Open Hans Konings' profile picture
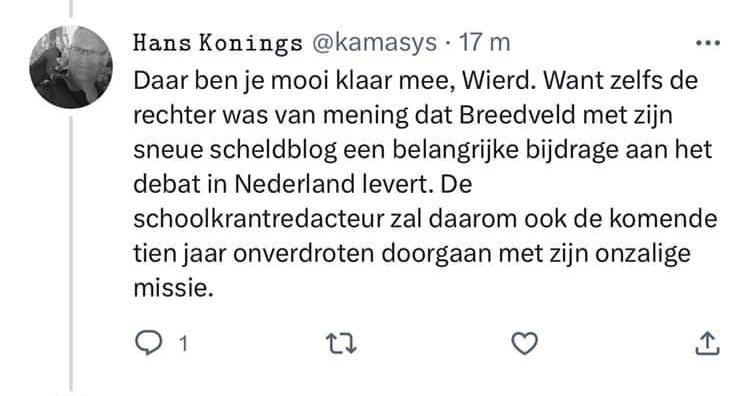This screenshot has width=752, height=396. point(71,67)
